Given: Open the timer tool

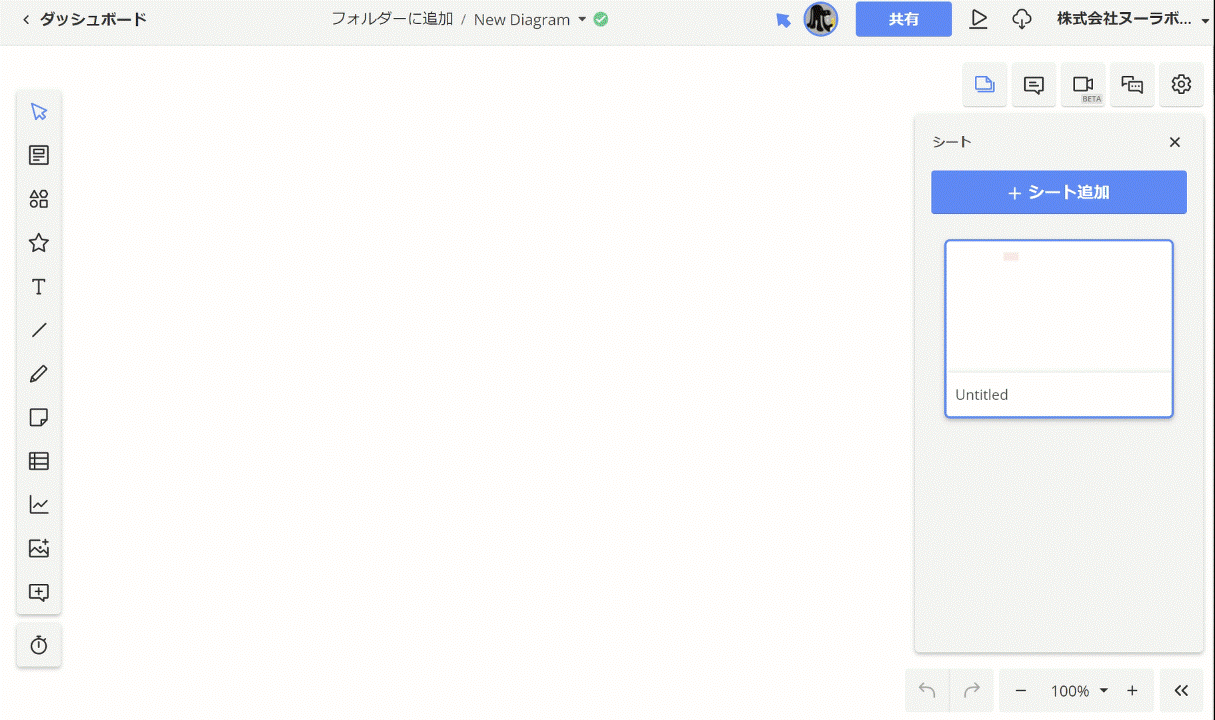Looking at the screenshot, I should click(39, 645).
